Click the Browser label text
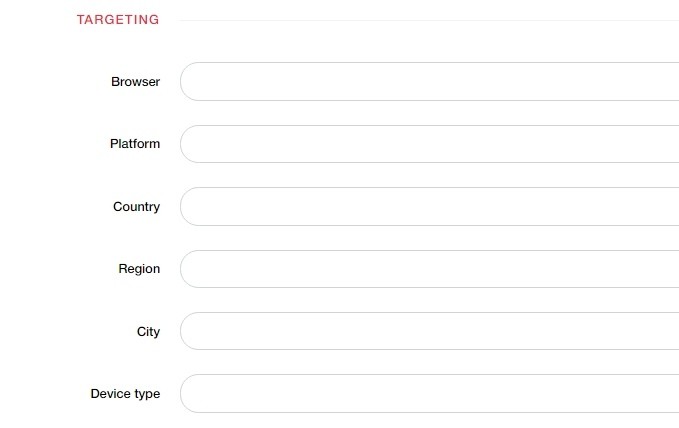The image size is (679, 428). pos(135,82)
